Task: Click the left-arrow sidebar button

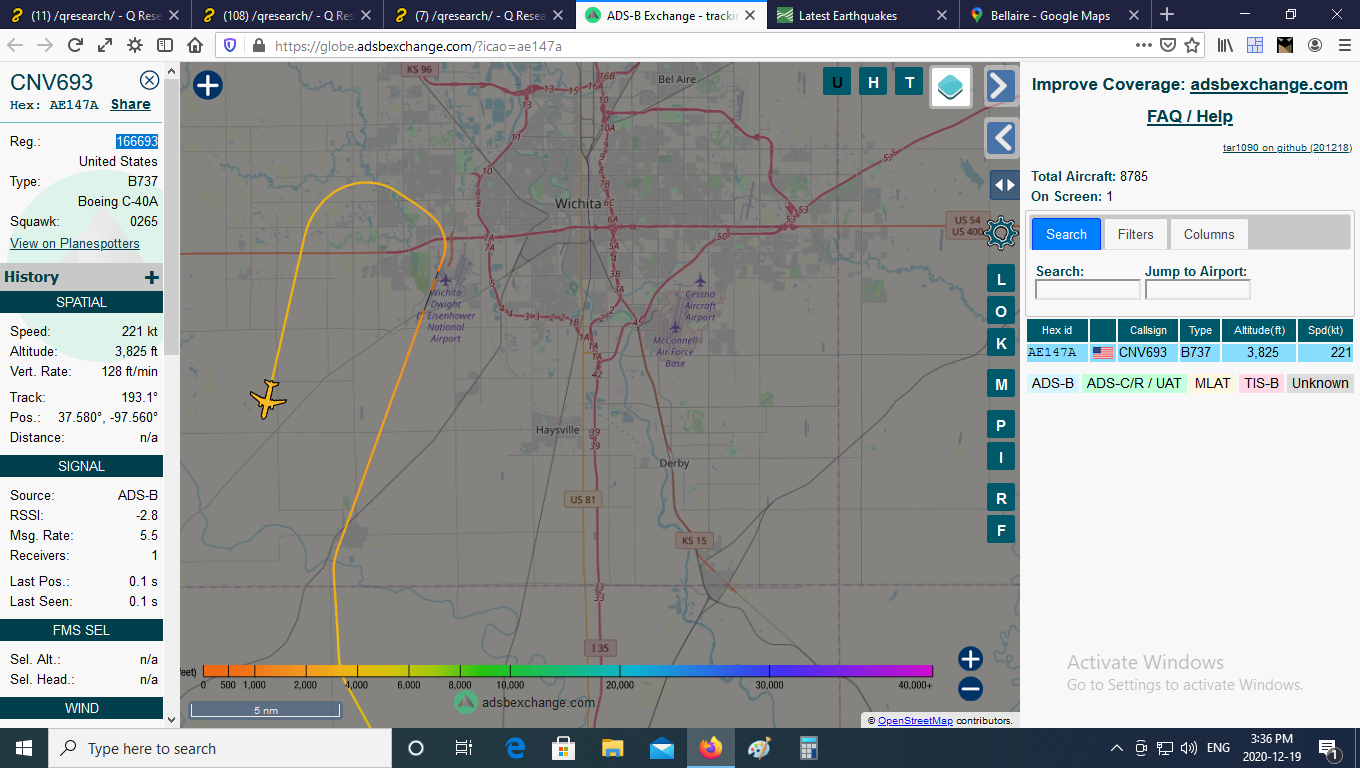Action: tap(1001, 138)
